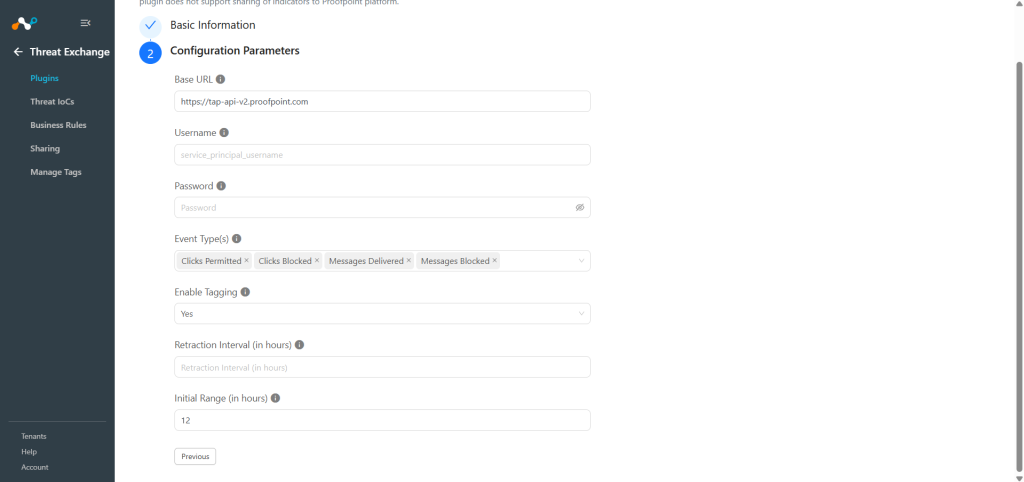The height and width of the screenshot is (482, 1024).
Task: Click the Messages Delivered tag label
Action: click(x=366, y=261)
